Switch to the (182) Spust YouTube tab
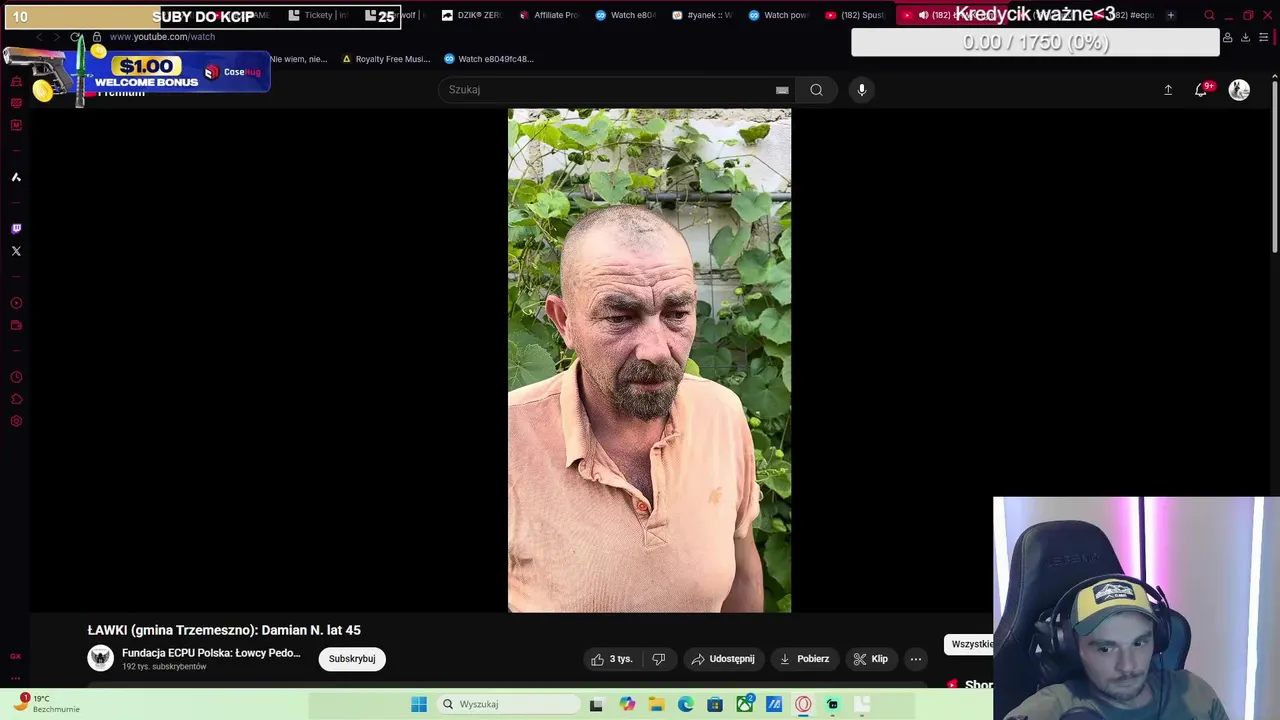Image resolution: width=1280 pixels, height=720 pixels. tap(855, 15)
